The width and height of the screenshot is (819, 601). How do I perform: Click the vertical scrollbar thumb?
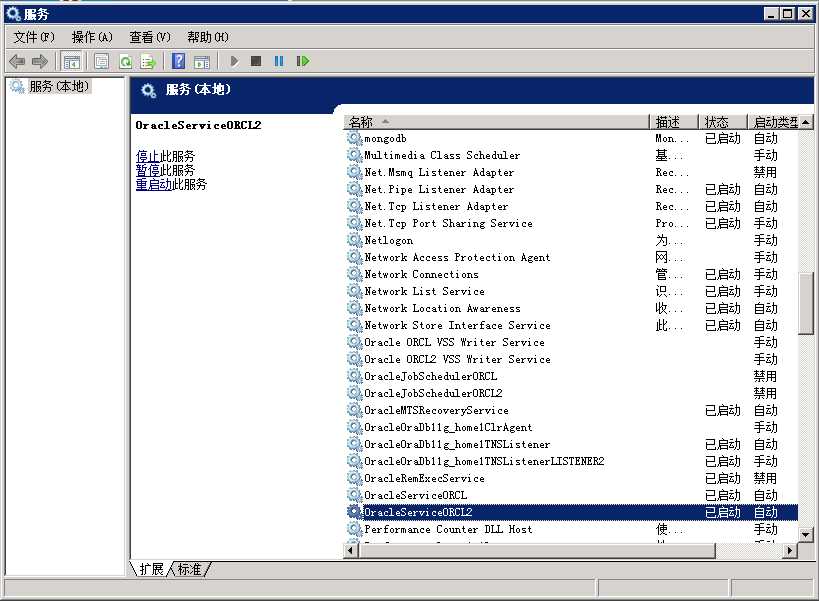pyautogui.click(x=806, y=302)
